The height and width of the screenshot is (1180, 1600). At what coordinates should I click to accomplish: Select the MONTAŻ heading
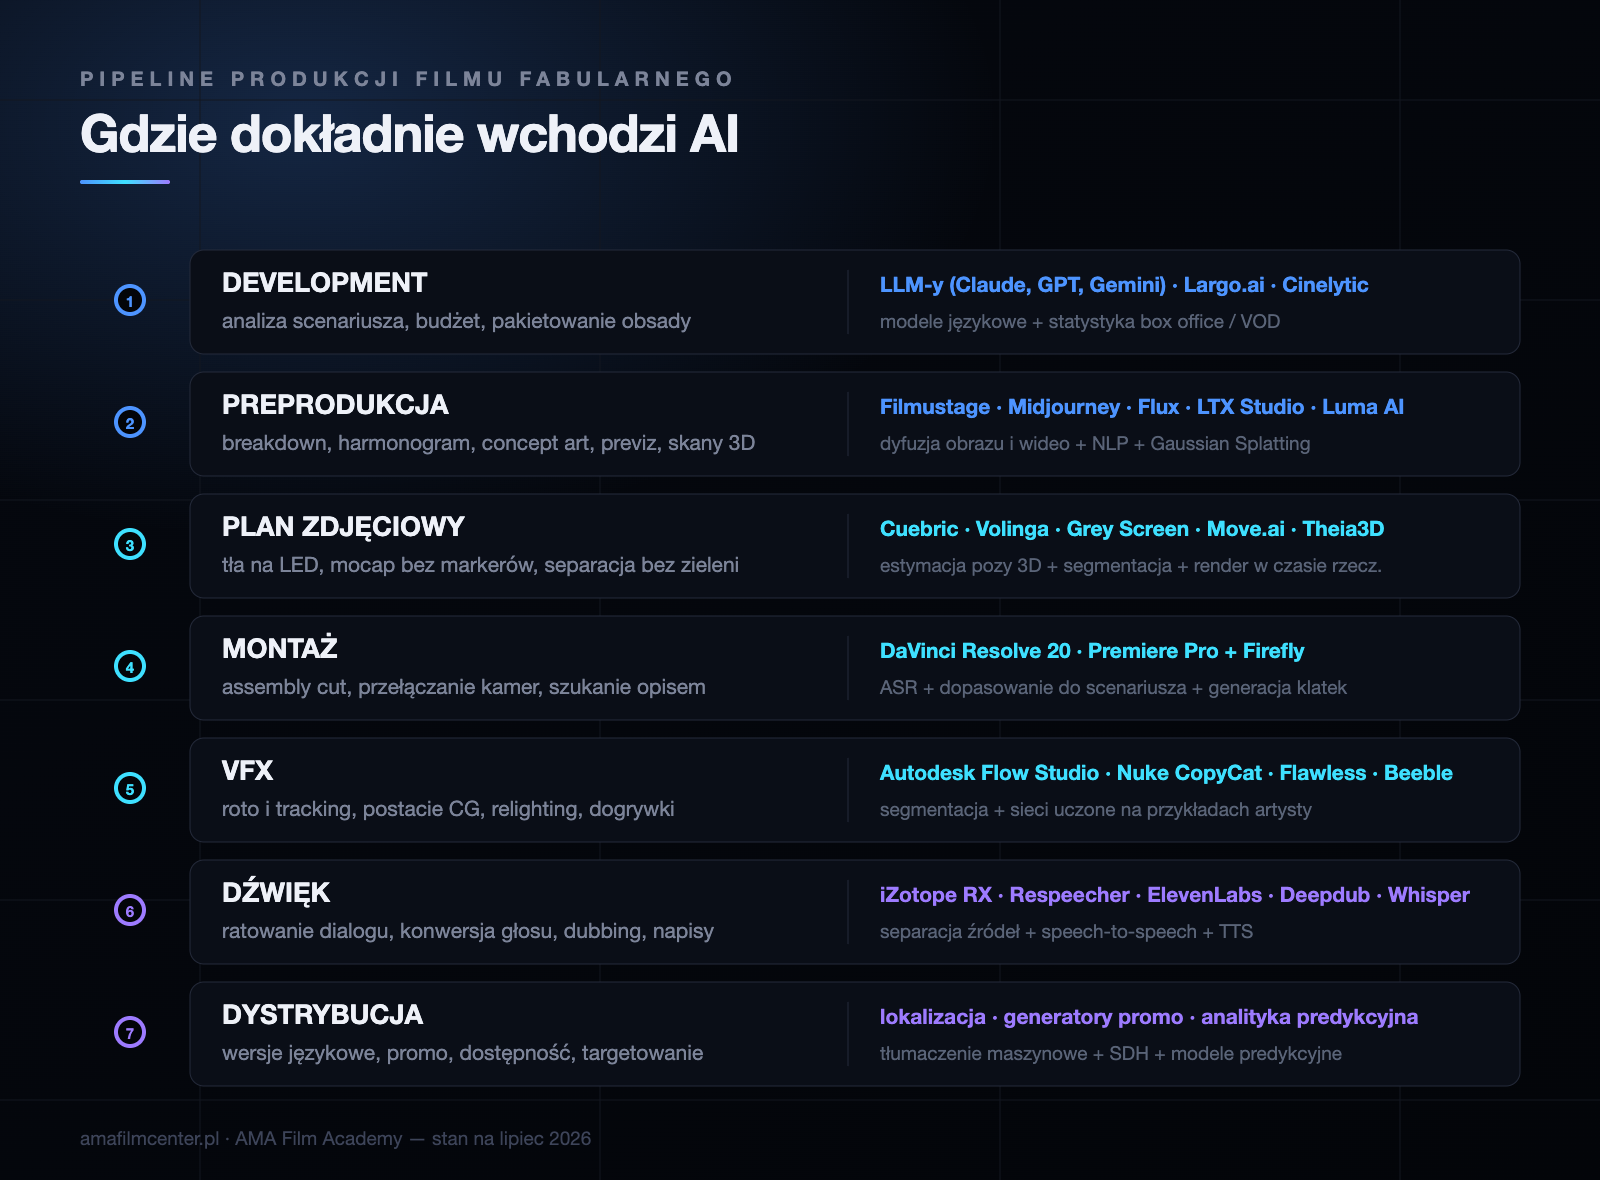[280, 648]
